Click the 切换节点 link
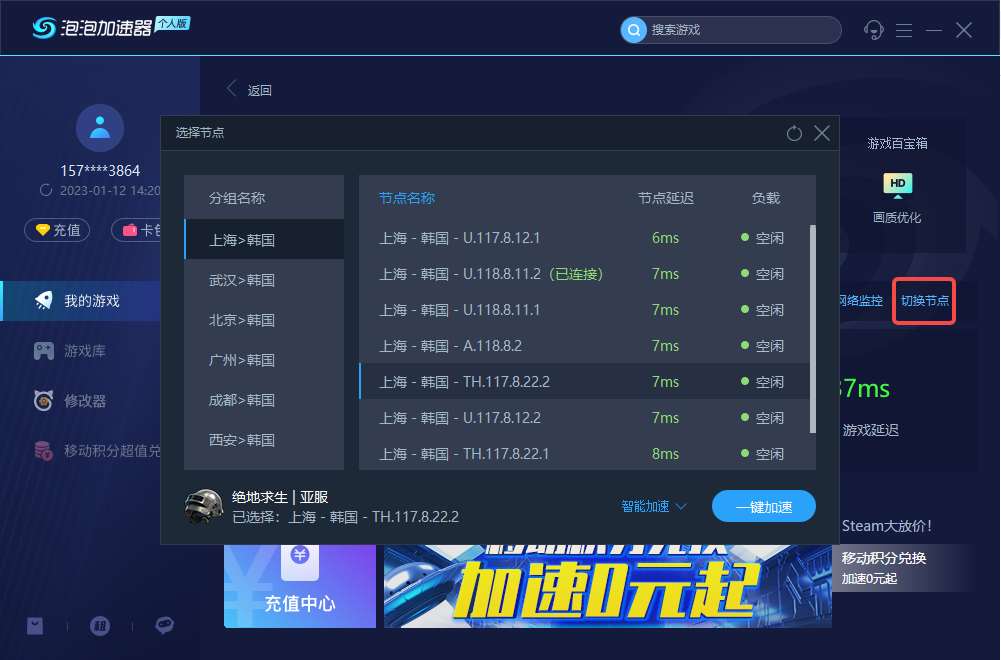 923,300
